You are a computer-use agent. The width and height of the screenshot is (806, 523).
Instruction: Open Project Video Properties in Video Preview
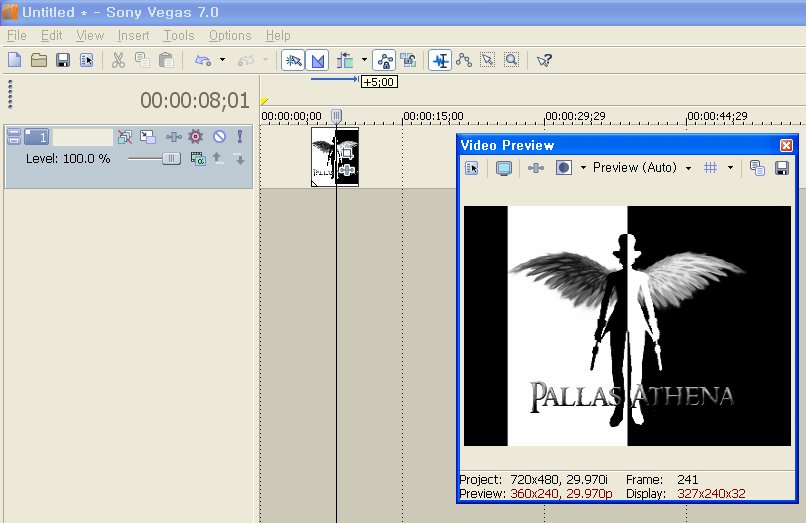click(471, 168)
